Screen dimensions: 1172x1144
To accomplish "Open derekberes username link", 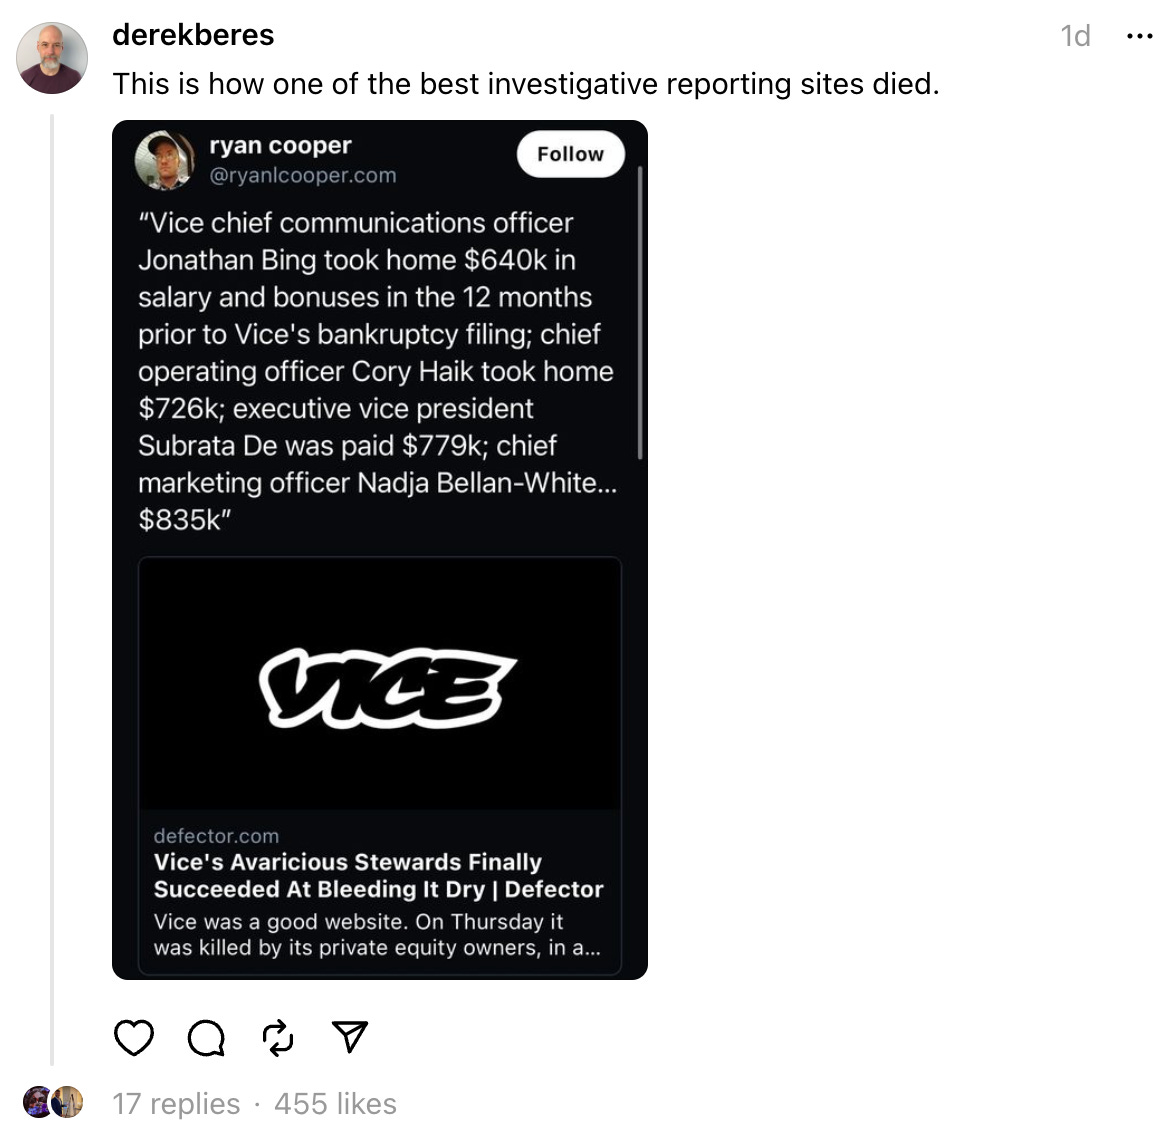I will tap(193, 35).
